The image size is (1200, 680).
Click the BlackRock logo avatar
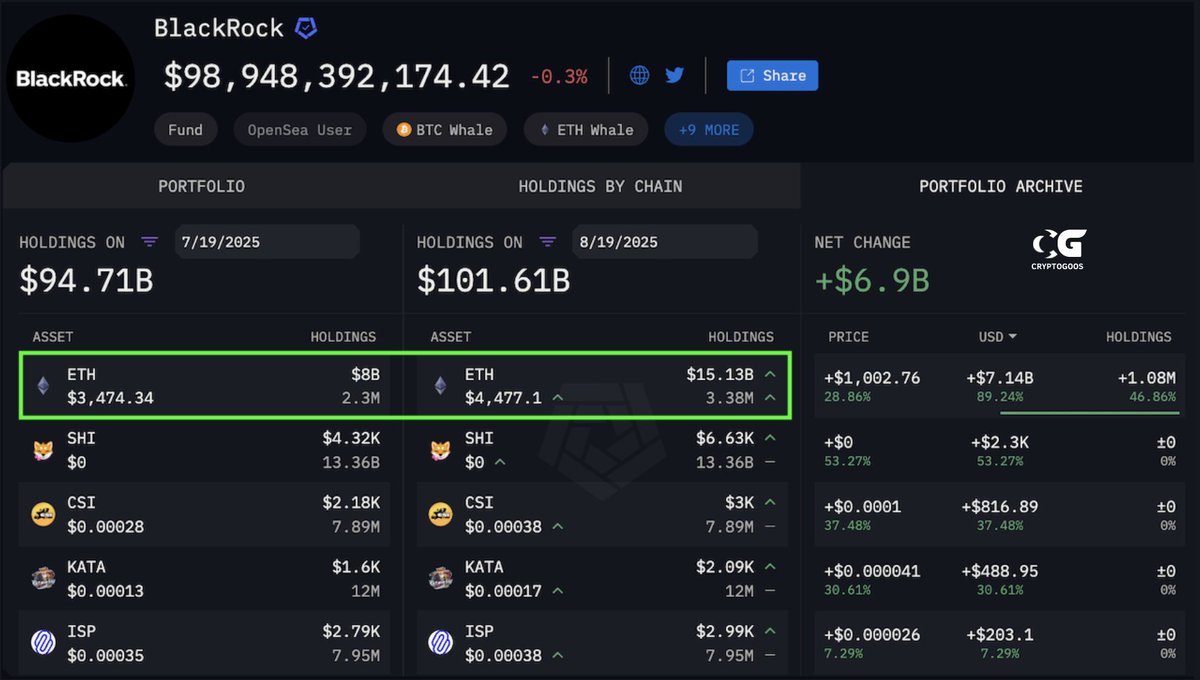70,78
